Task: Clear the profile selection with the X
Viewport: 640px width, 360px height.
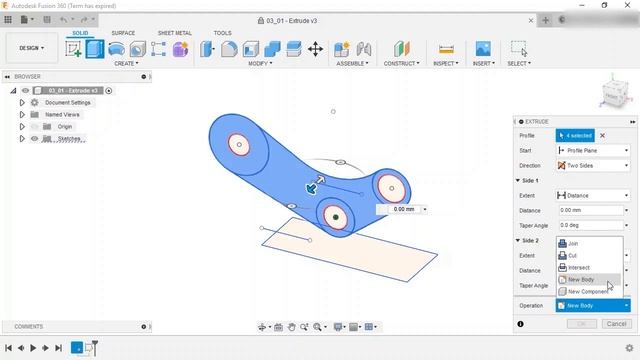Action: [602, 136]
